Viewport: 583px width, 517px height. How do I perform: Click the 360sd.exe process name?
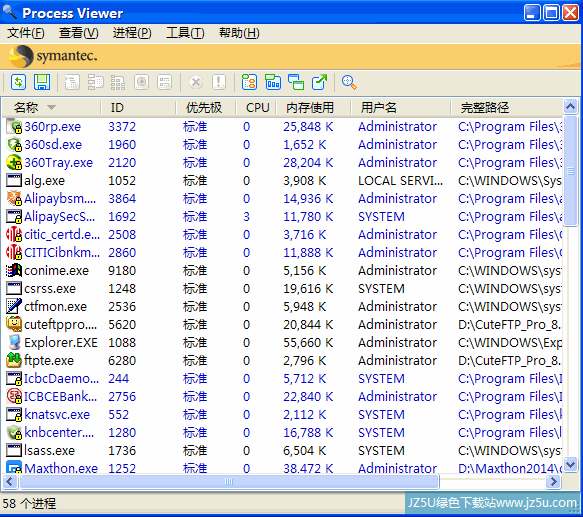(53, 145)
